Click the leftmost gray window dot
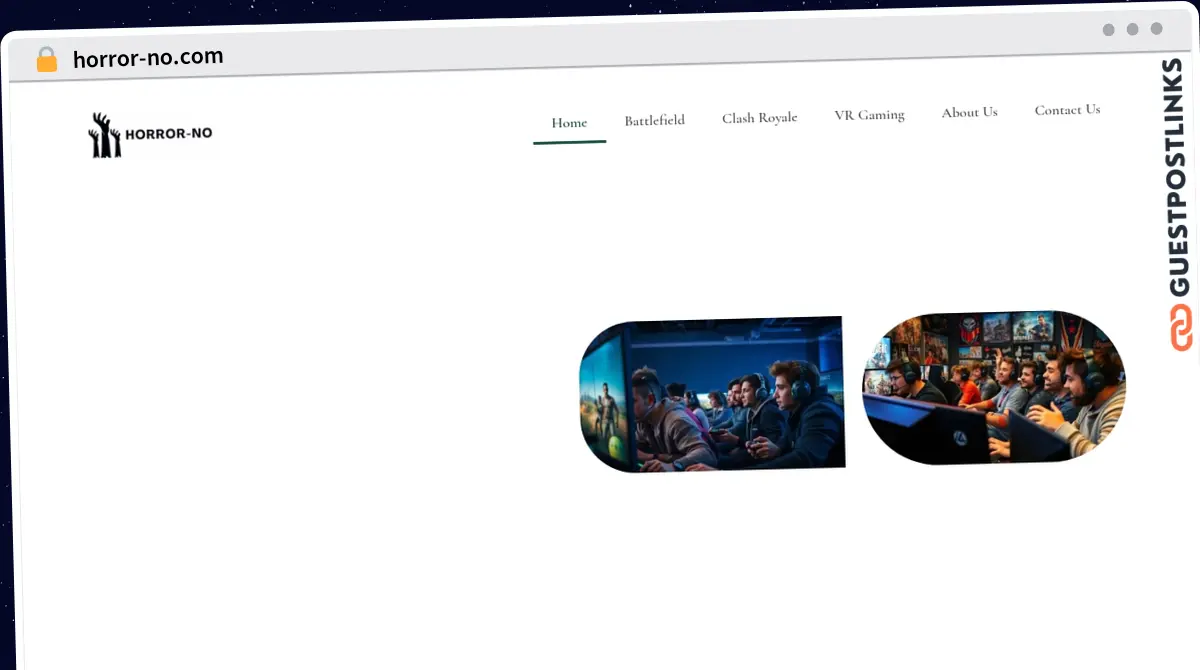The image size is (1200, 670). point(1108,30)
